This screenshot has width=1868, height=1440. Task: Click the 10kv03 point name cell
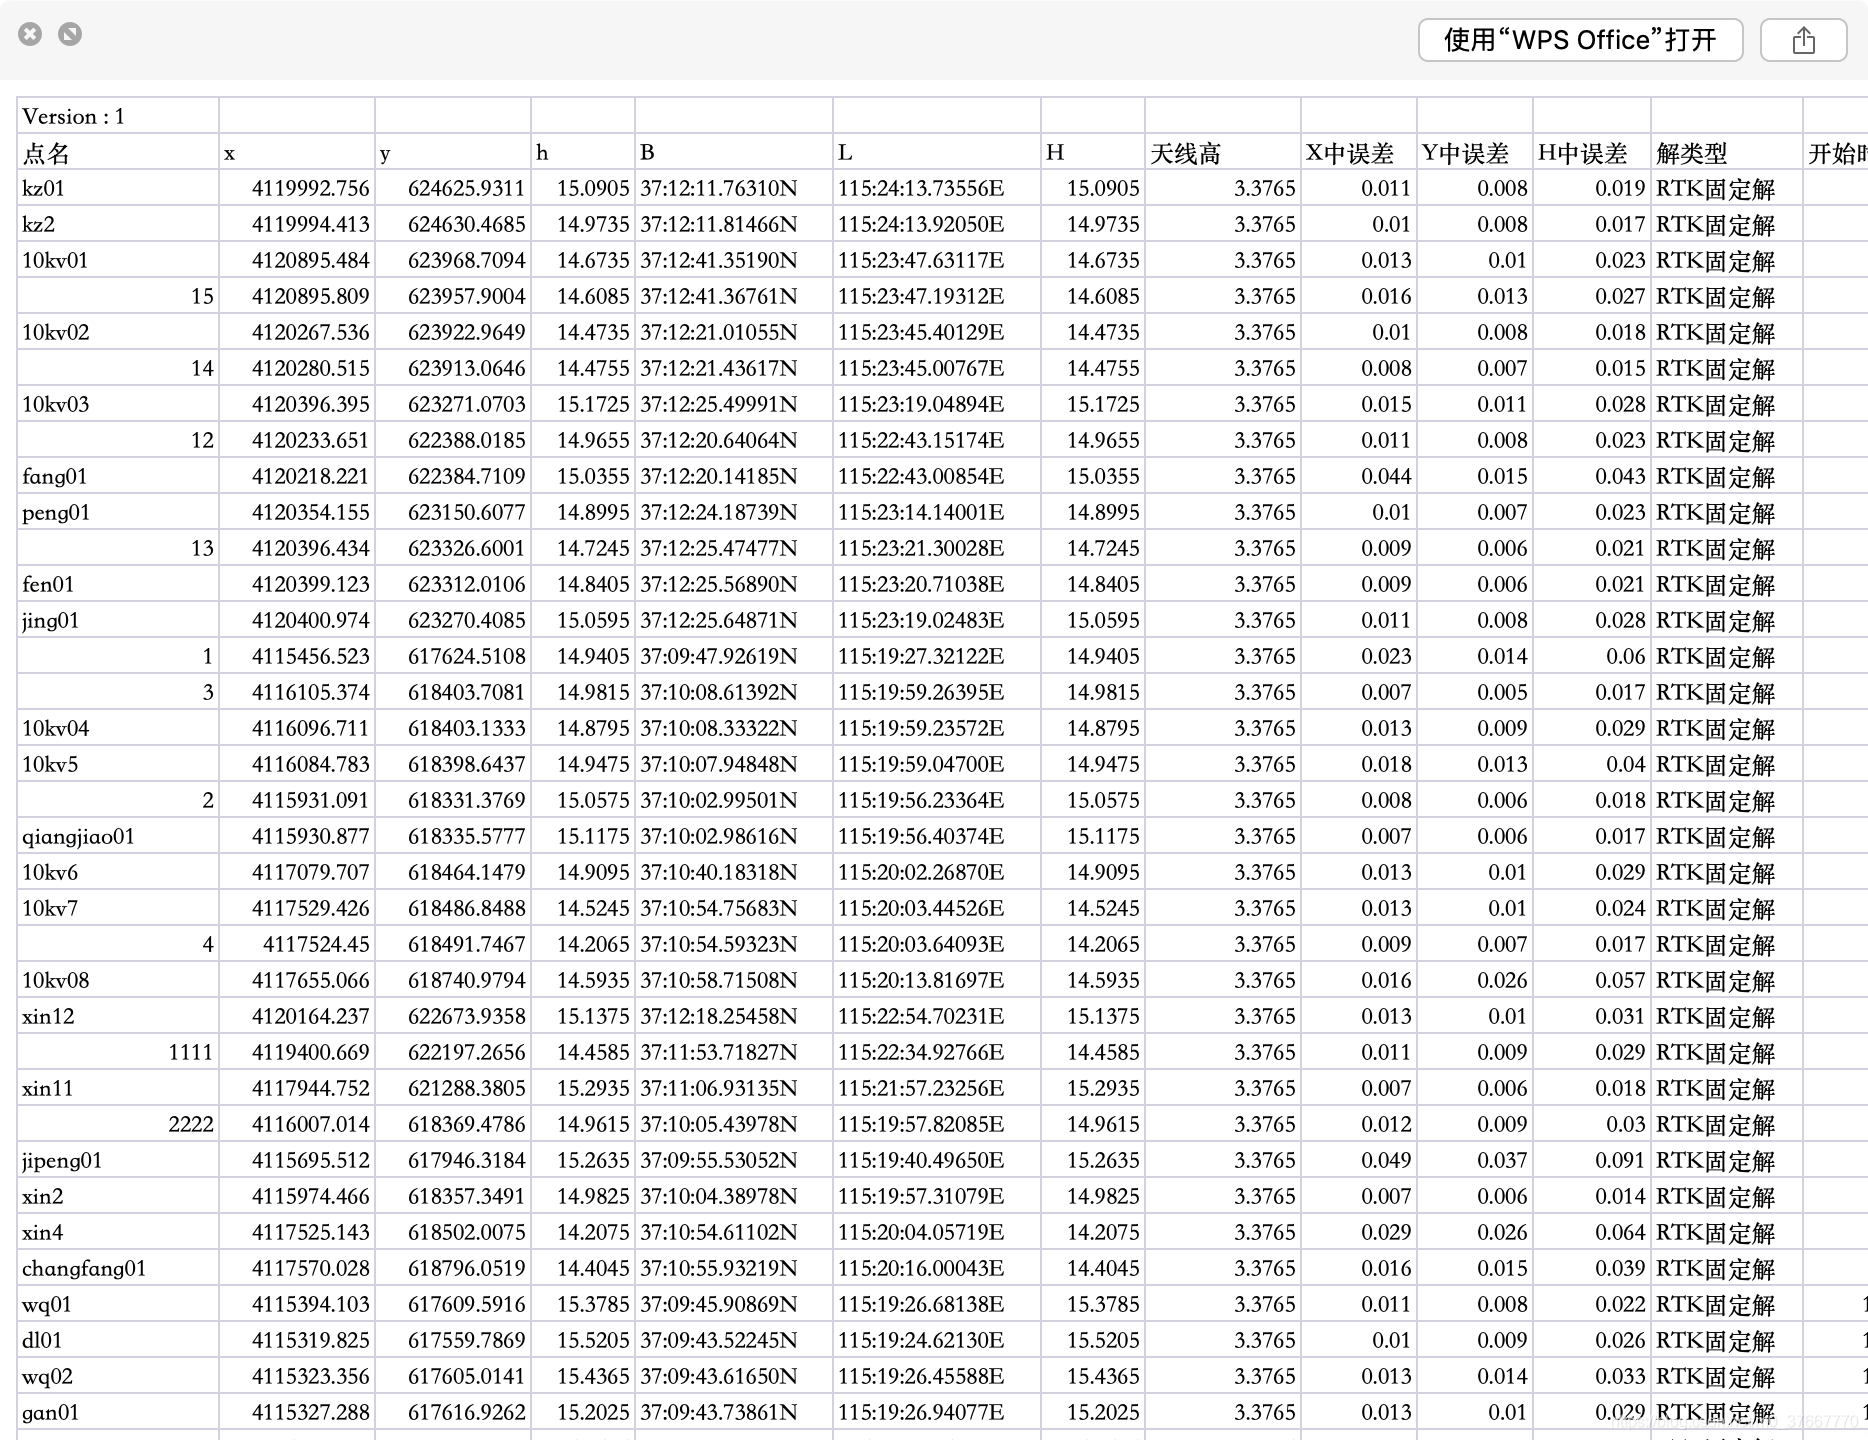118,404
